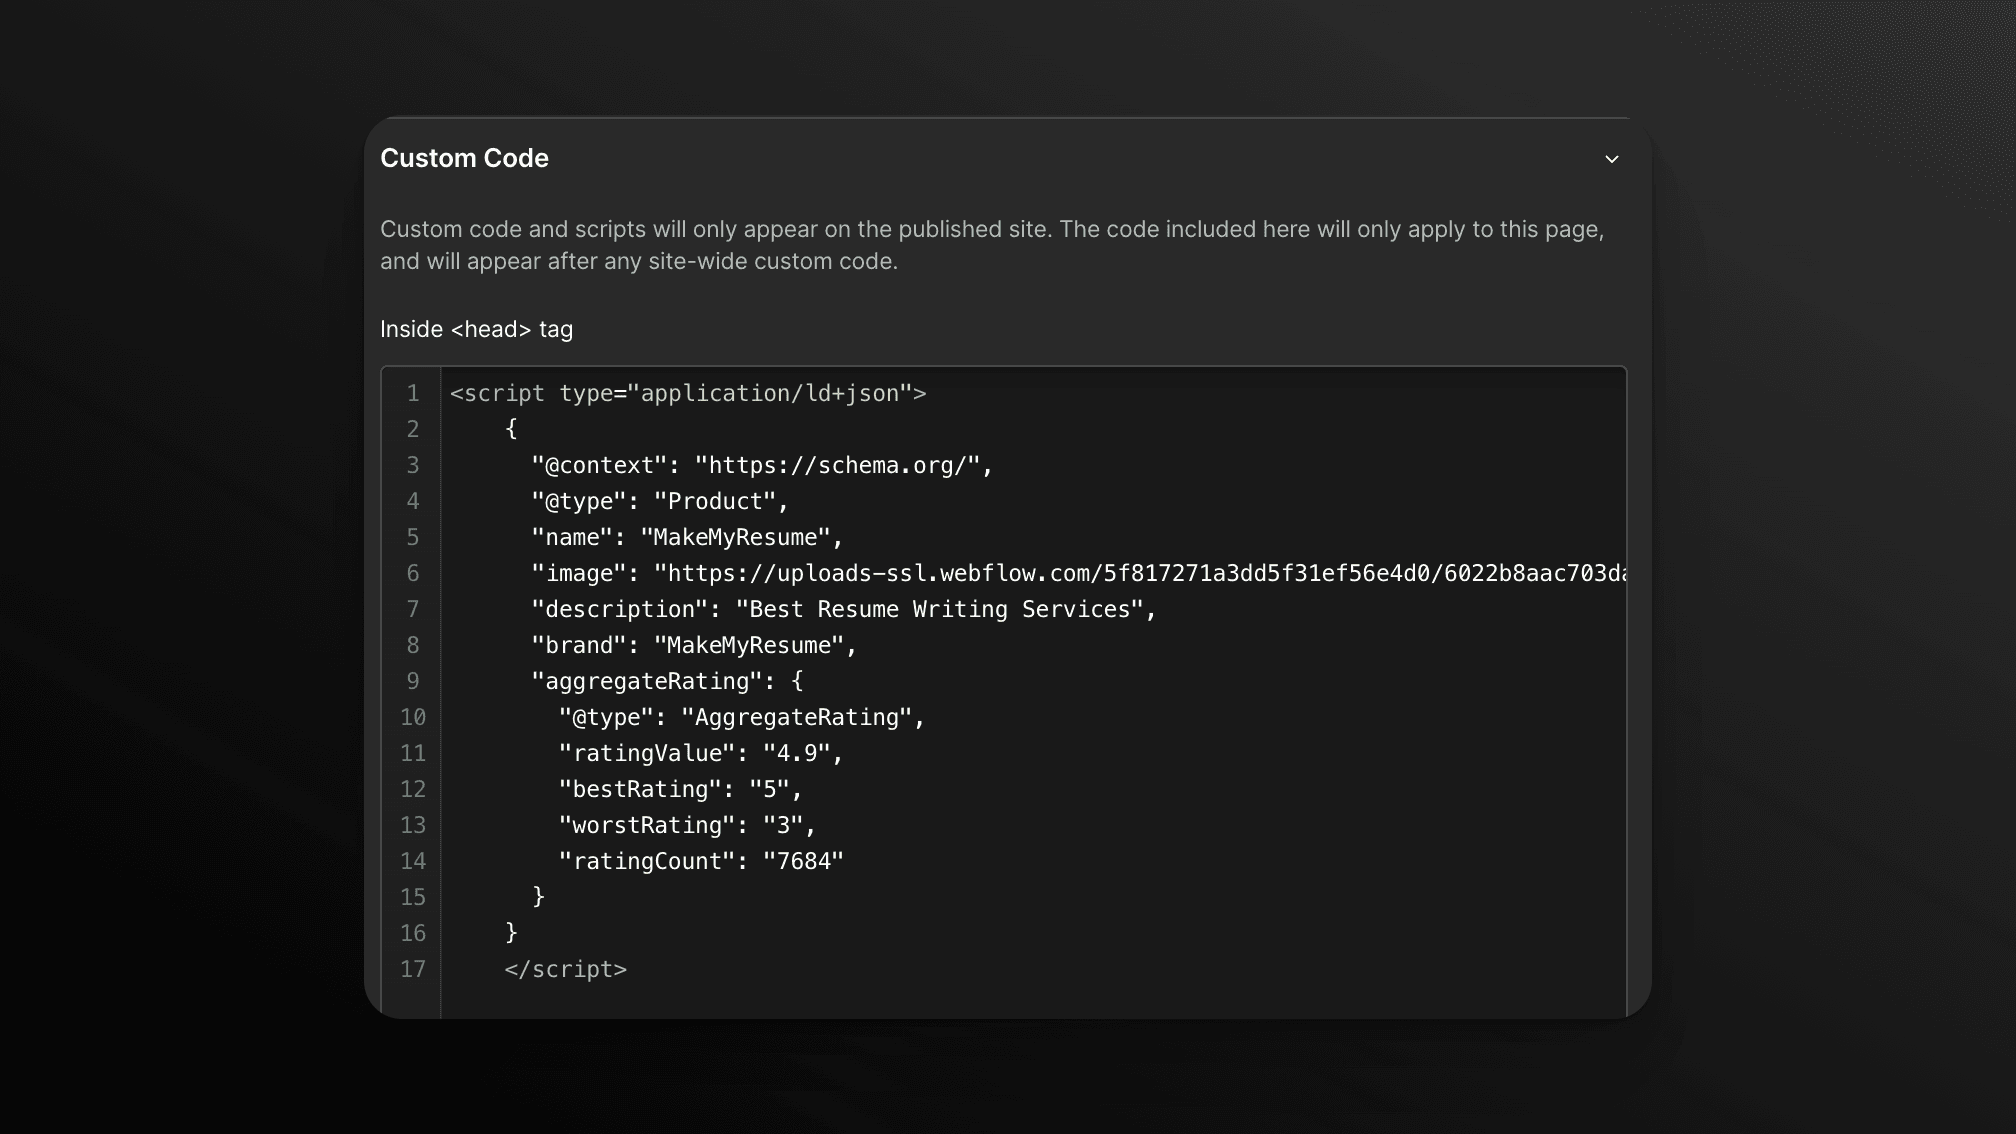Click the custom code explanation paragraph

(992, 244)
